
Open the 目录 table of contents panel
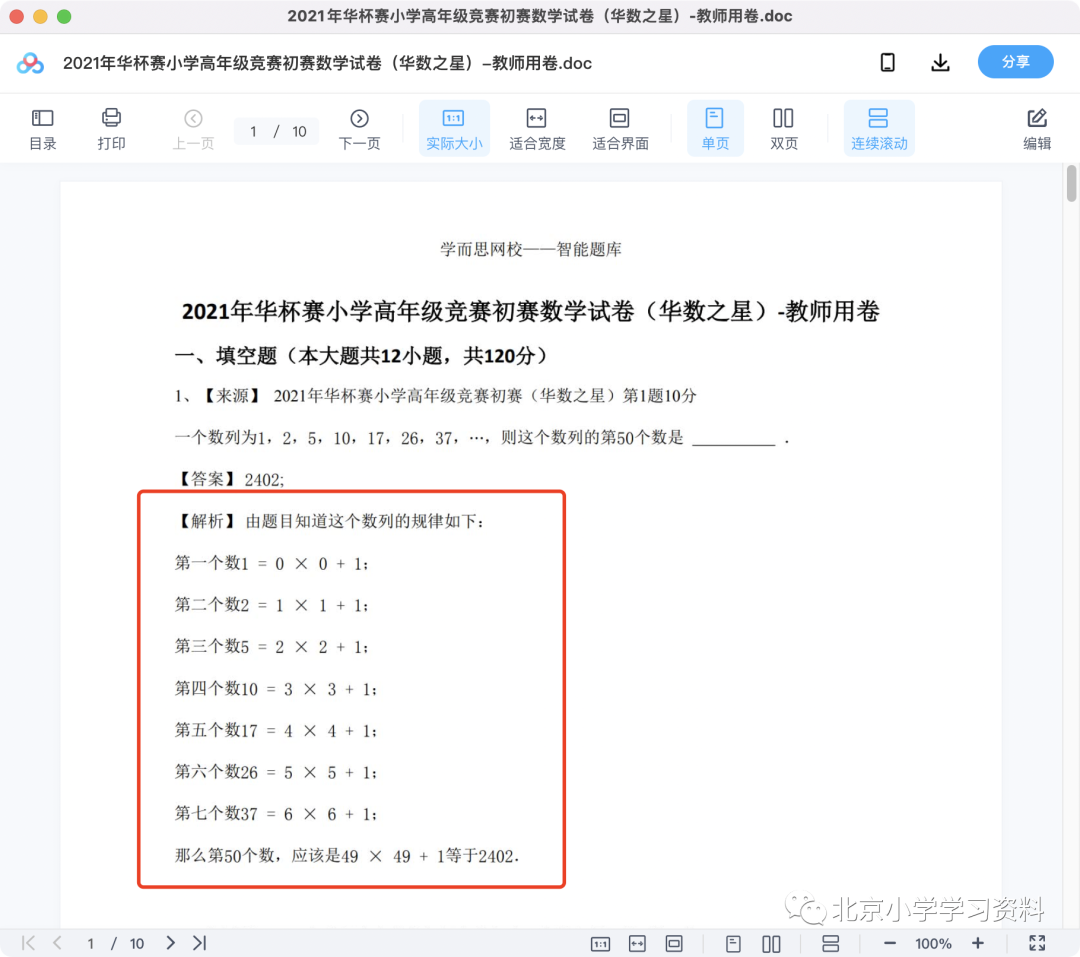[43, 129]
